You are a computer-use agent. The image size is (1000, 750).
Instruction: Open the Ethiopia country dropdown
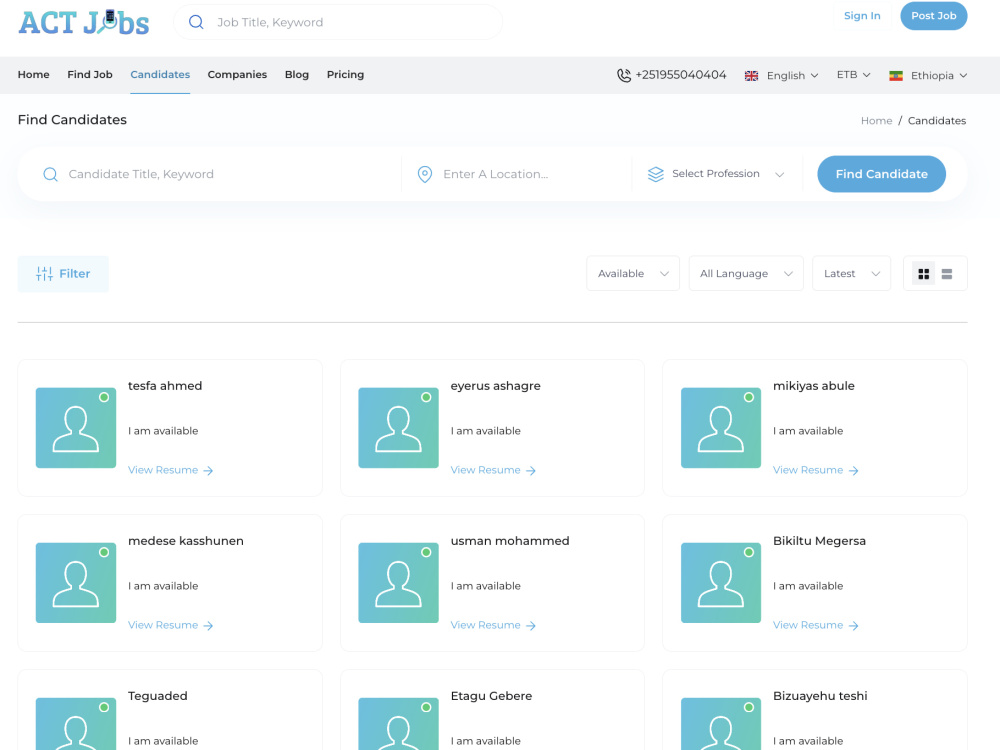point(928,75)
